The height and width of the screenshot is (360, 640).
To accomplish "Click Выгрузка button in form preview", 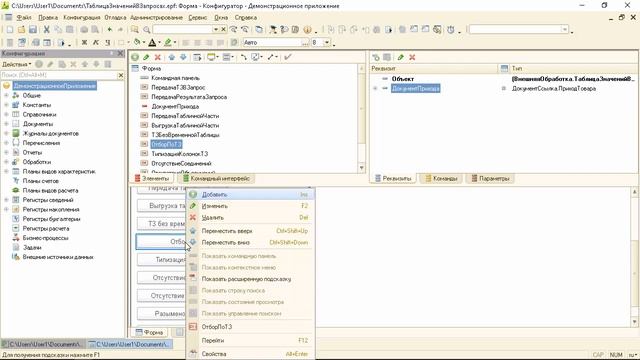I will click(x=161, y=206).
